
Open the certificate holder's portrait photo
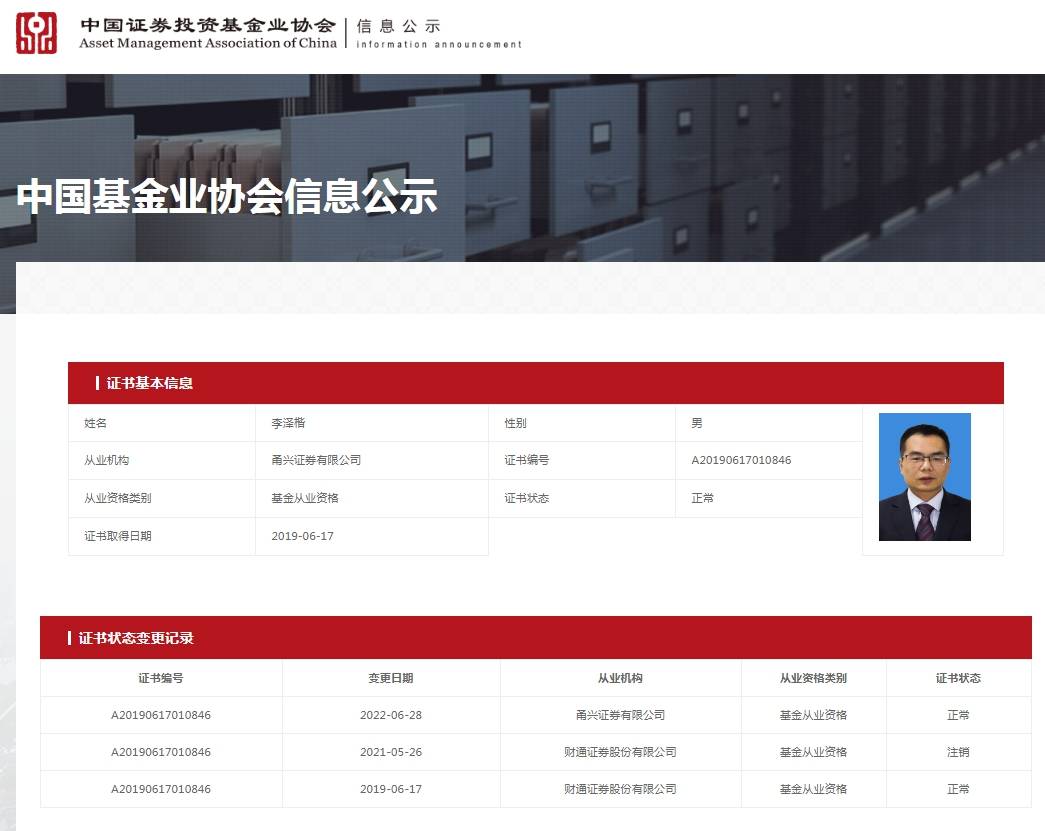924,477
